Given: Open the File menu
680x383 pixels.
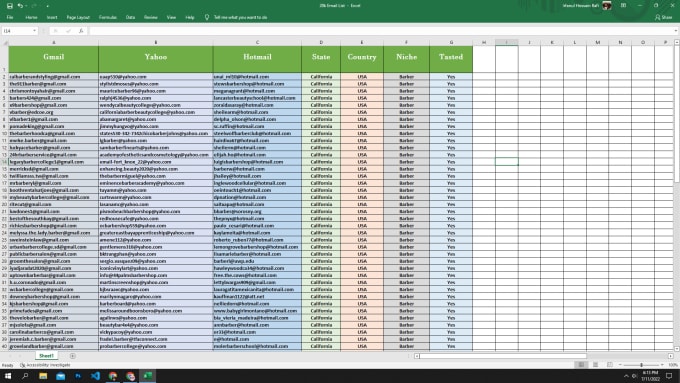Looking at the screenshot, I should coord(10,17).
